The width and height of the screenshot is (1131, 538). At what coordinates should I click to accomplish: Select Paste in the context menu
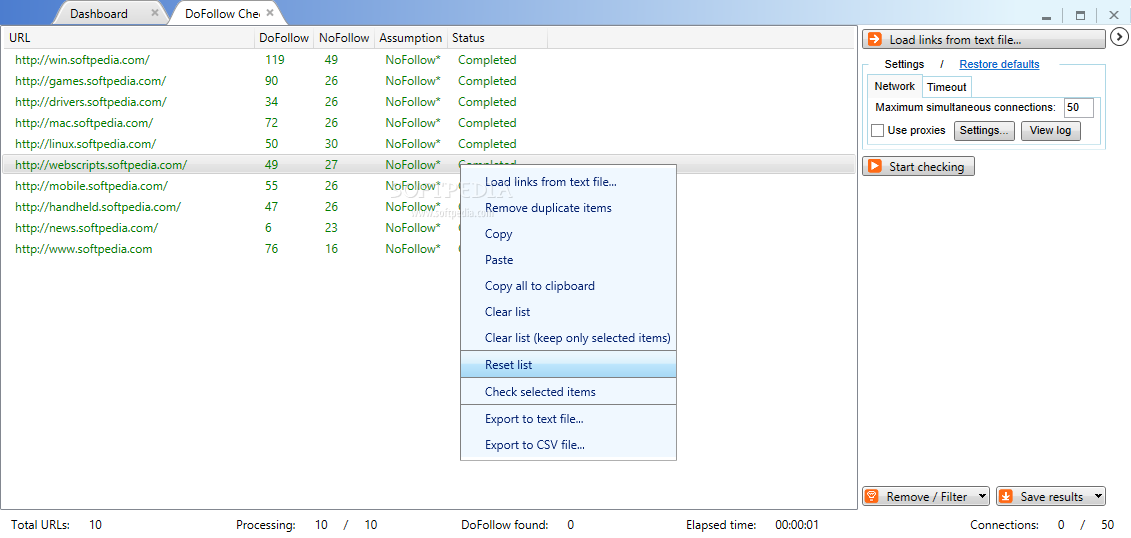point(568,260)
